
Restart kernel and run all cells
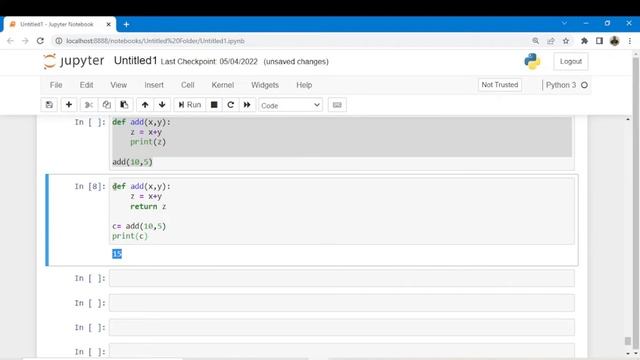(247, 105)
